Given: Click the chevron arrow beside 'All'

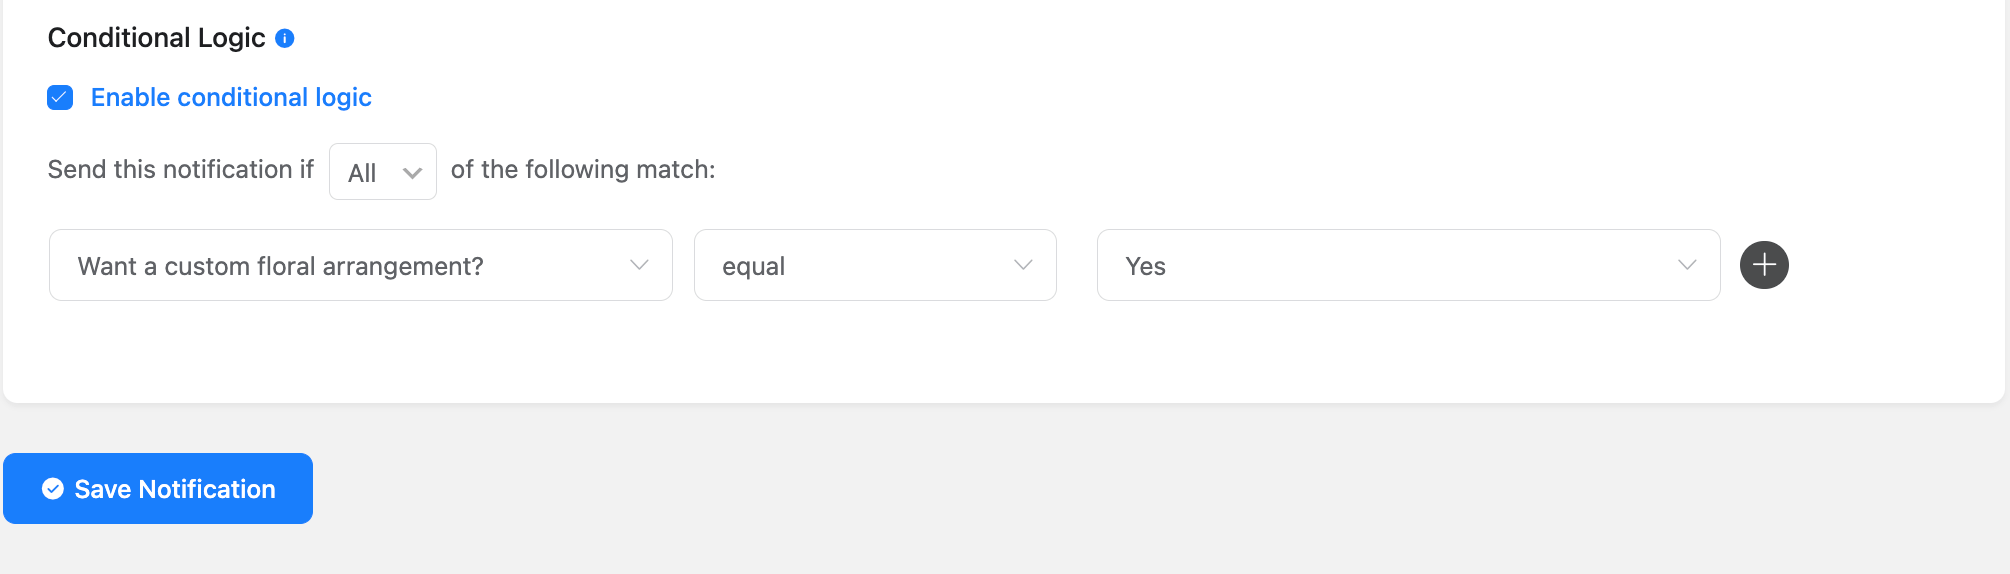Looking at the screenshot, I should click(x=412, y=173).
